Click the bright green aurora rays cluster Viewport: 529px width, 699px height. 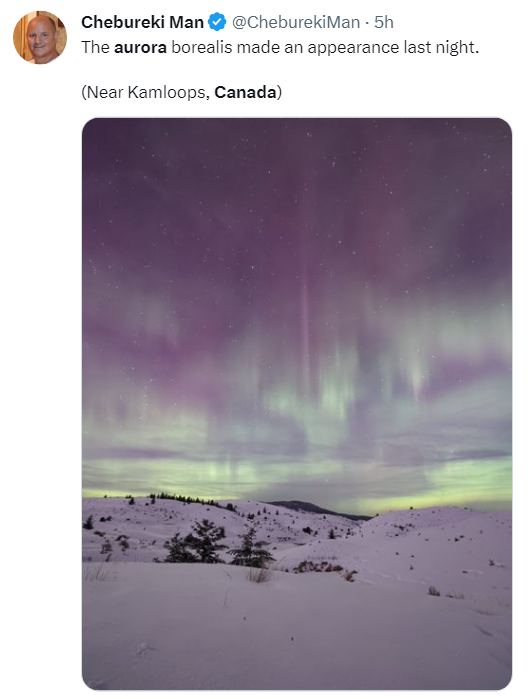[339, 379]
